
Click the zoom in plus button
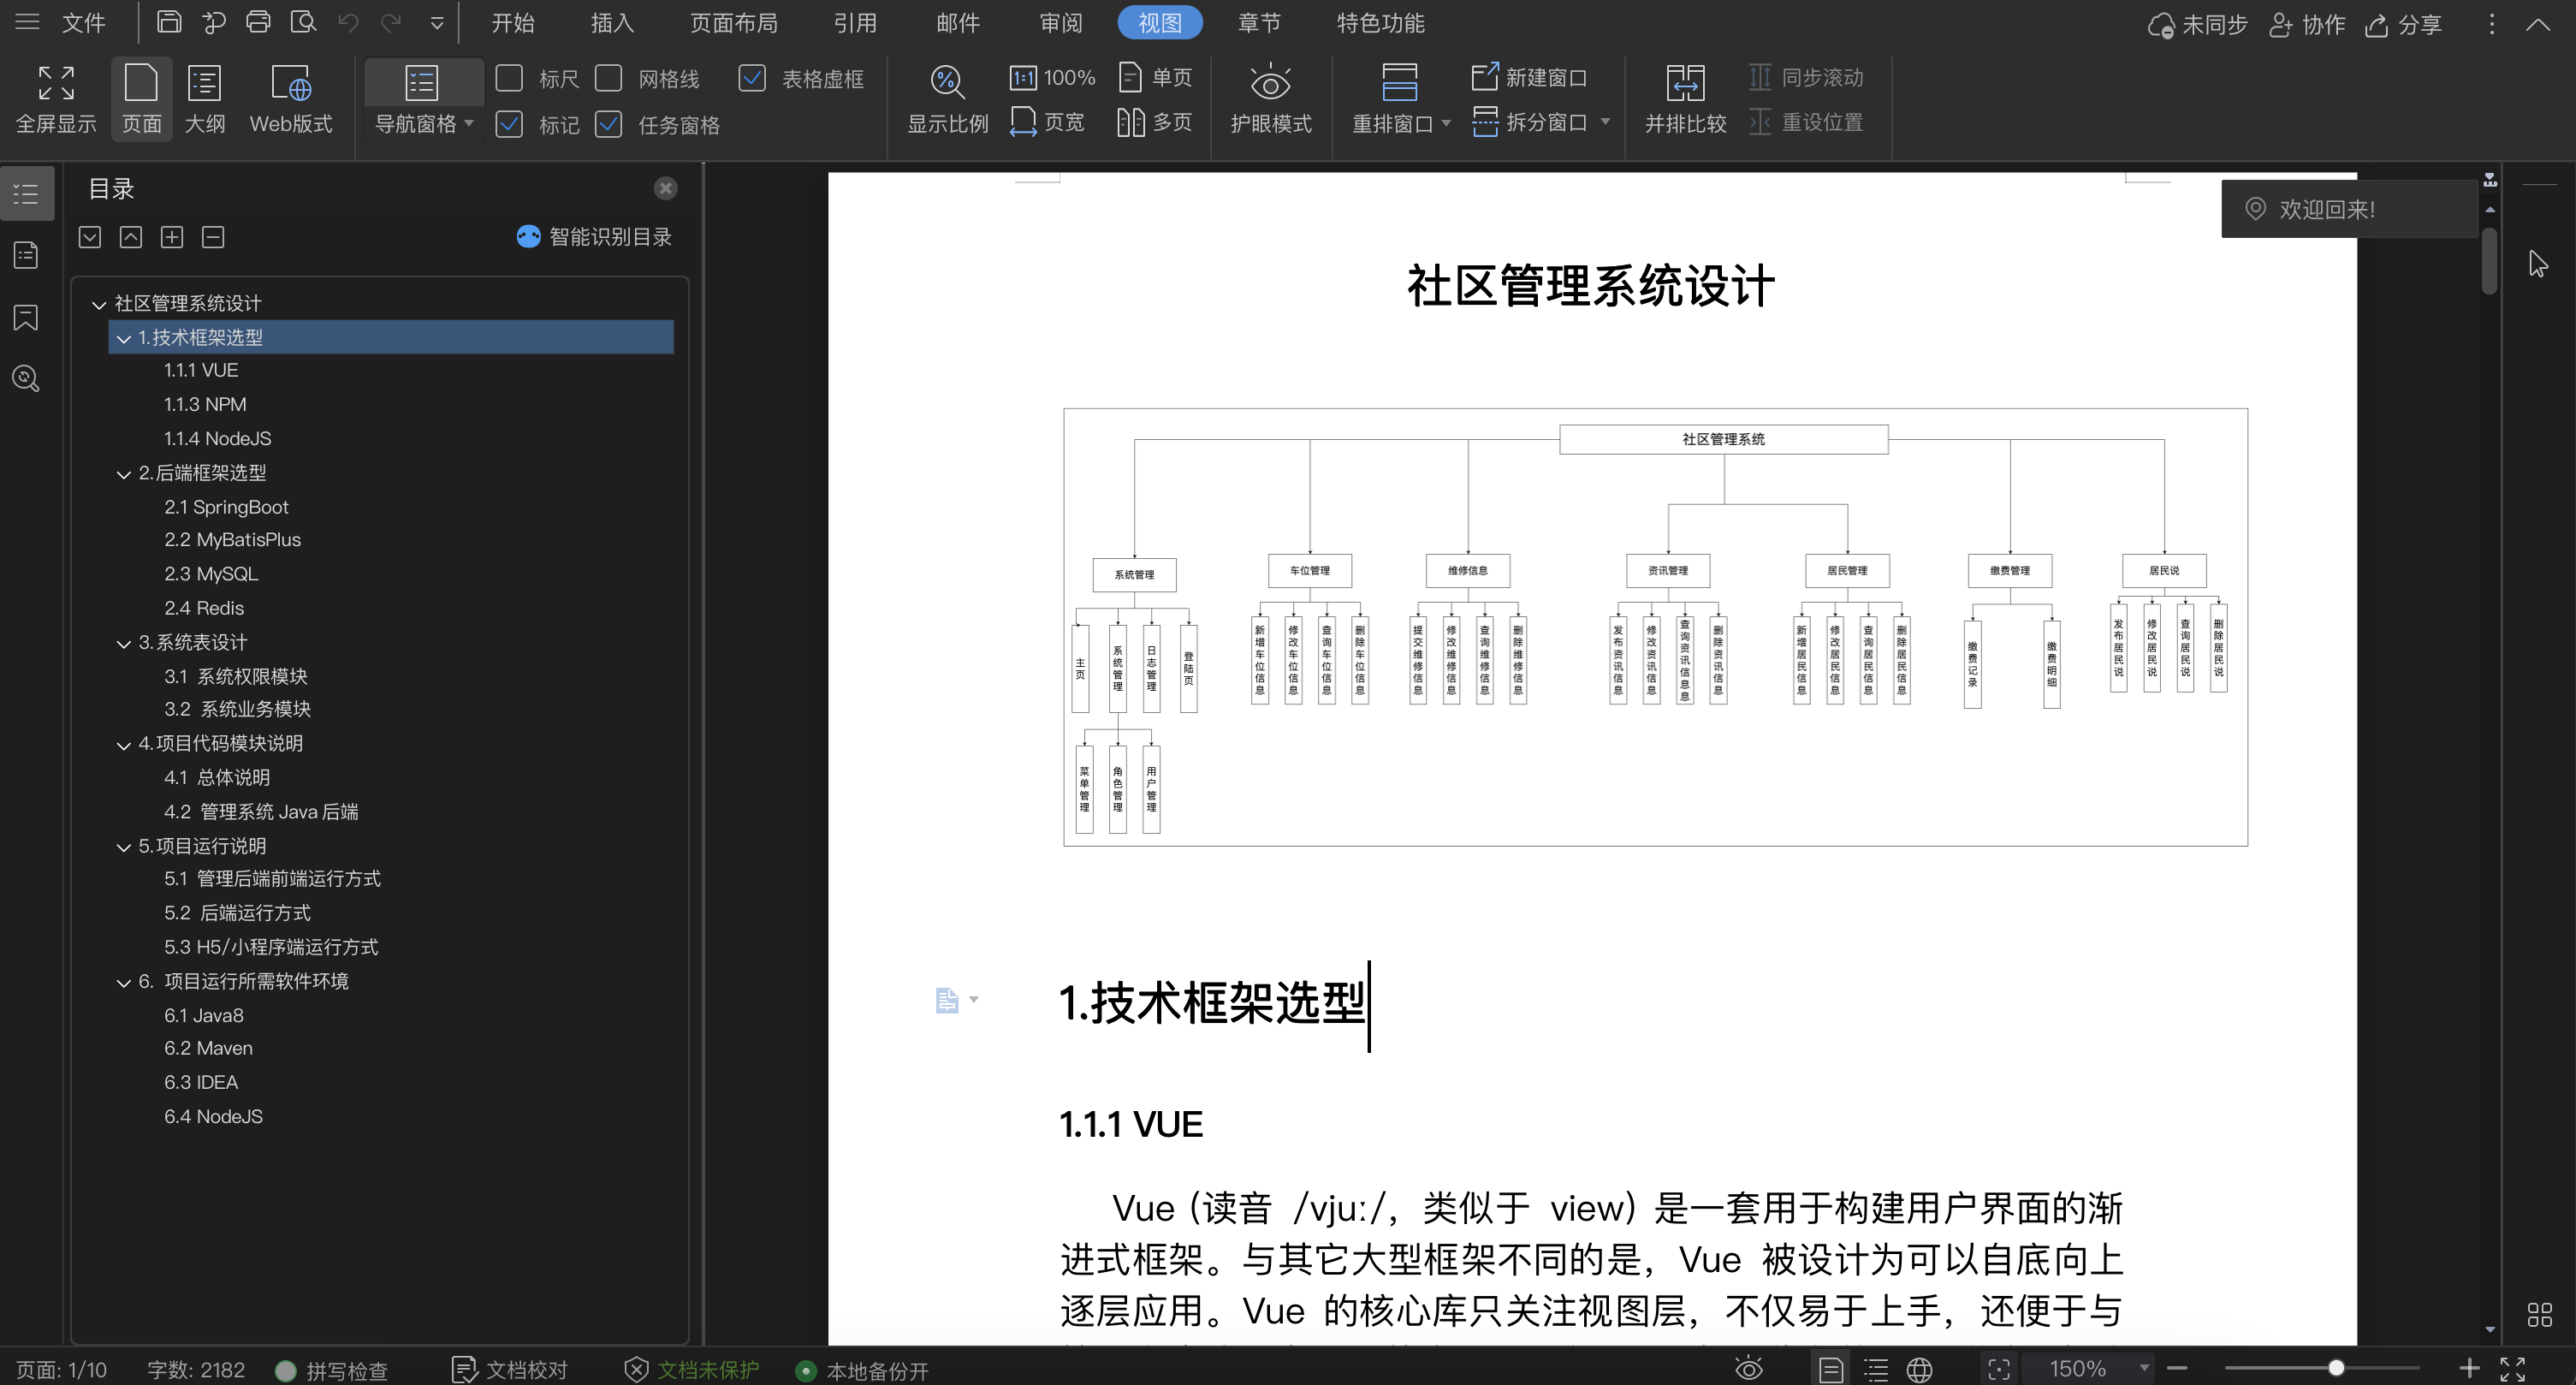coord(2469,1367)
